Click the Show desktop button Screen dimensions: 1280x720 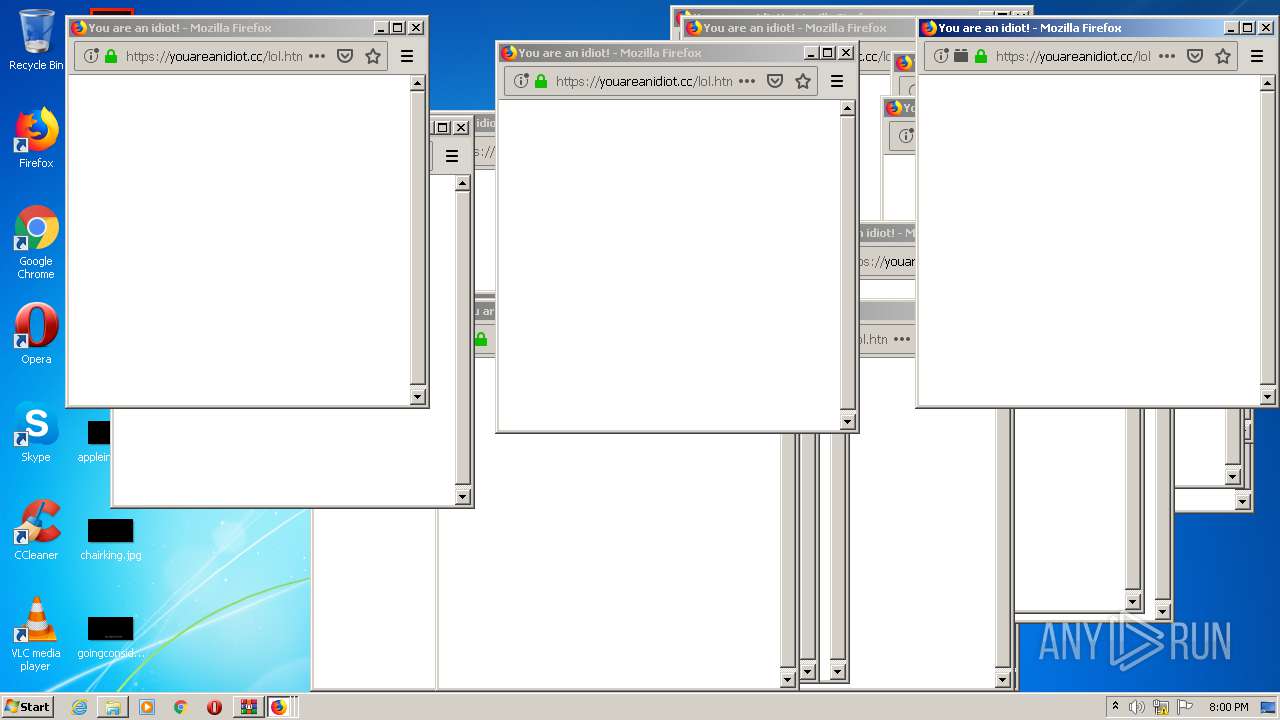(1270, 707)
